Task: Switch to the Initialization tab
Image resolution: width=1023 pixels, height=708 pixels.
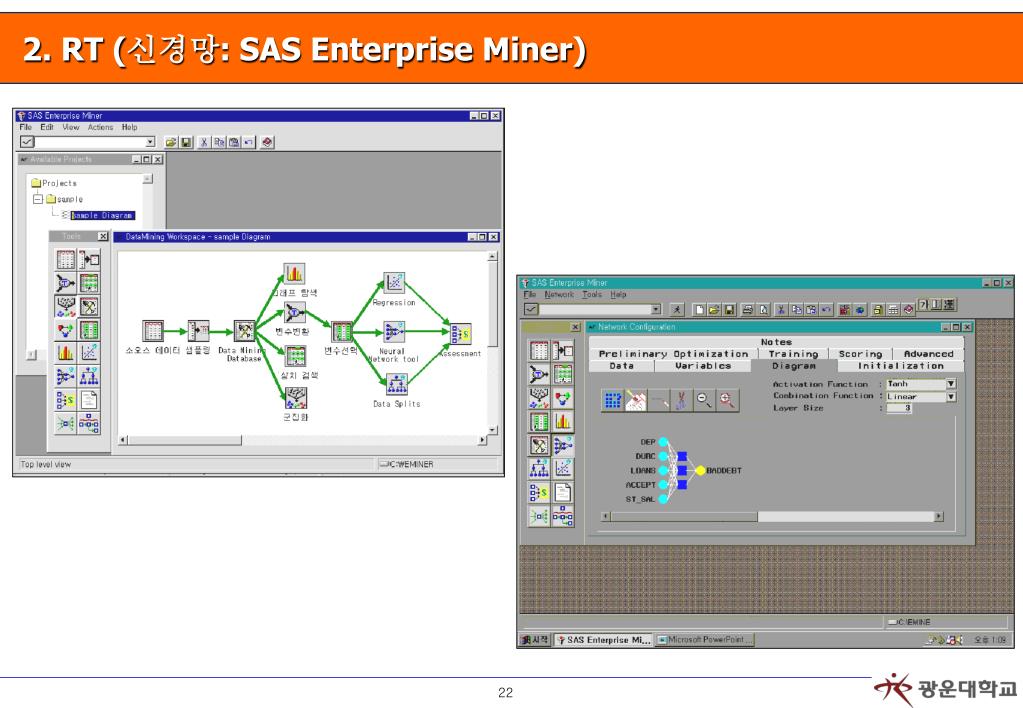Action: coord(900,366)
